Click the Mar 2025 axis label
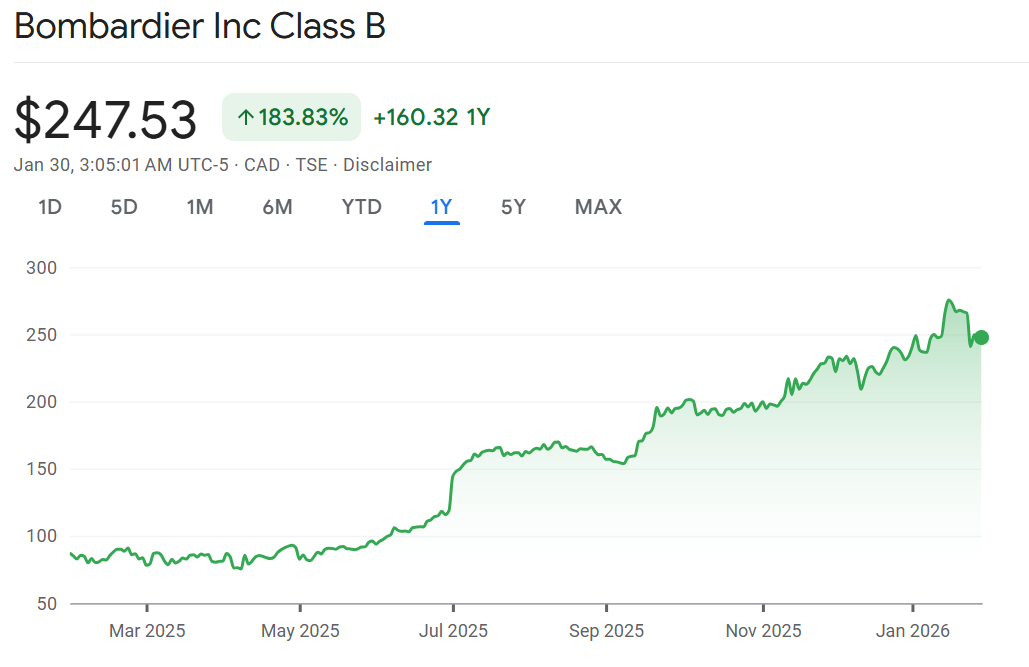The height and width of the screenshot is (667, 1029). (x=147, y=631)
